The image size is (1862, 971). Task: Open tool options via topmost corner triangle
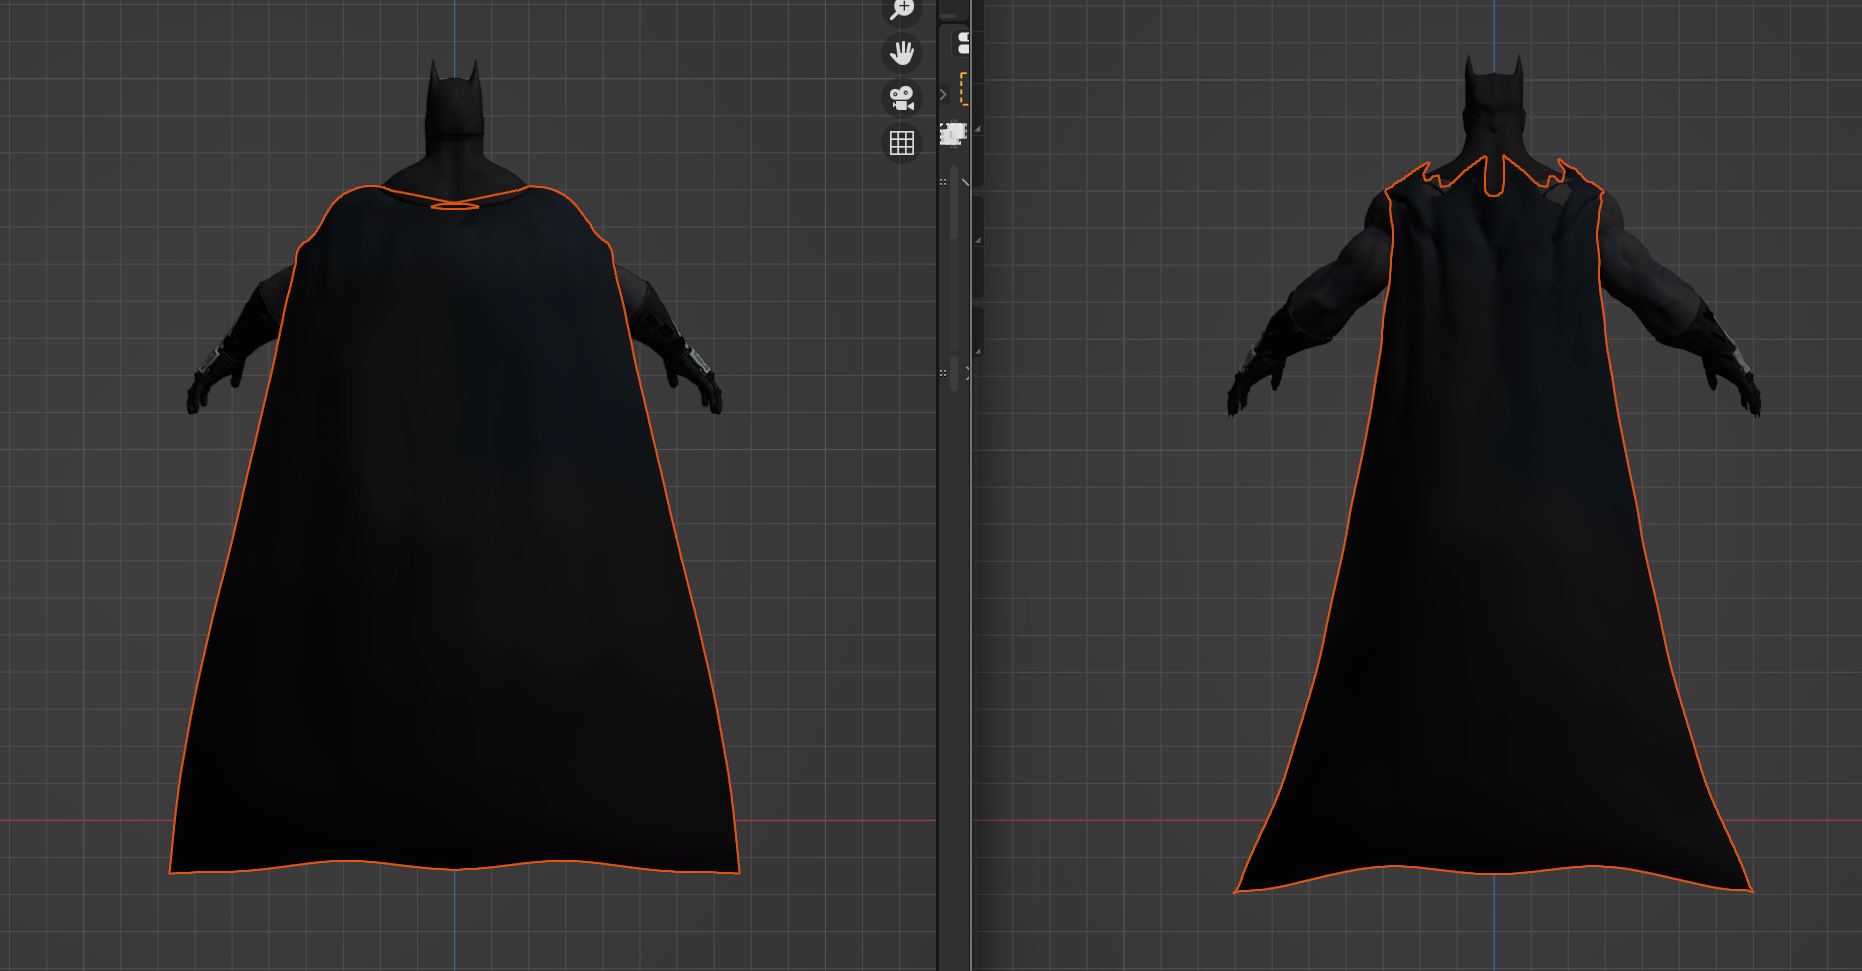(x=977, y=130)
